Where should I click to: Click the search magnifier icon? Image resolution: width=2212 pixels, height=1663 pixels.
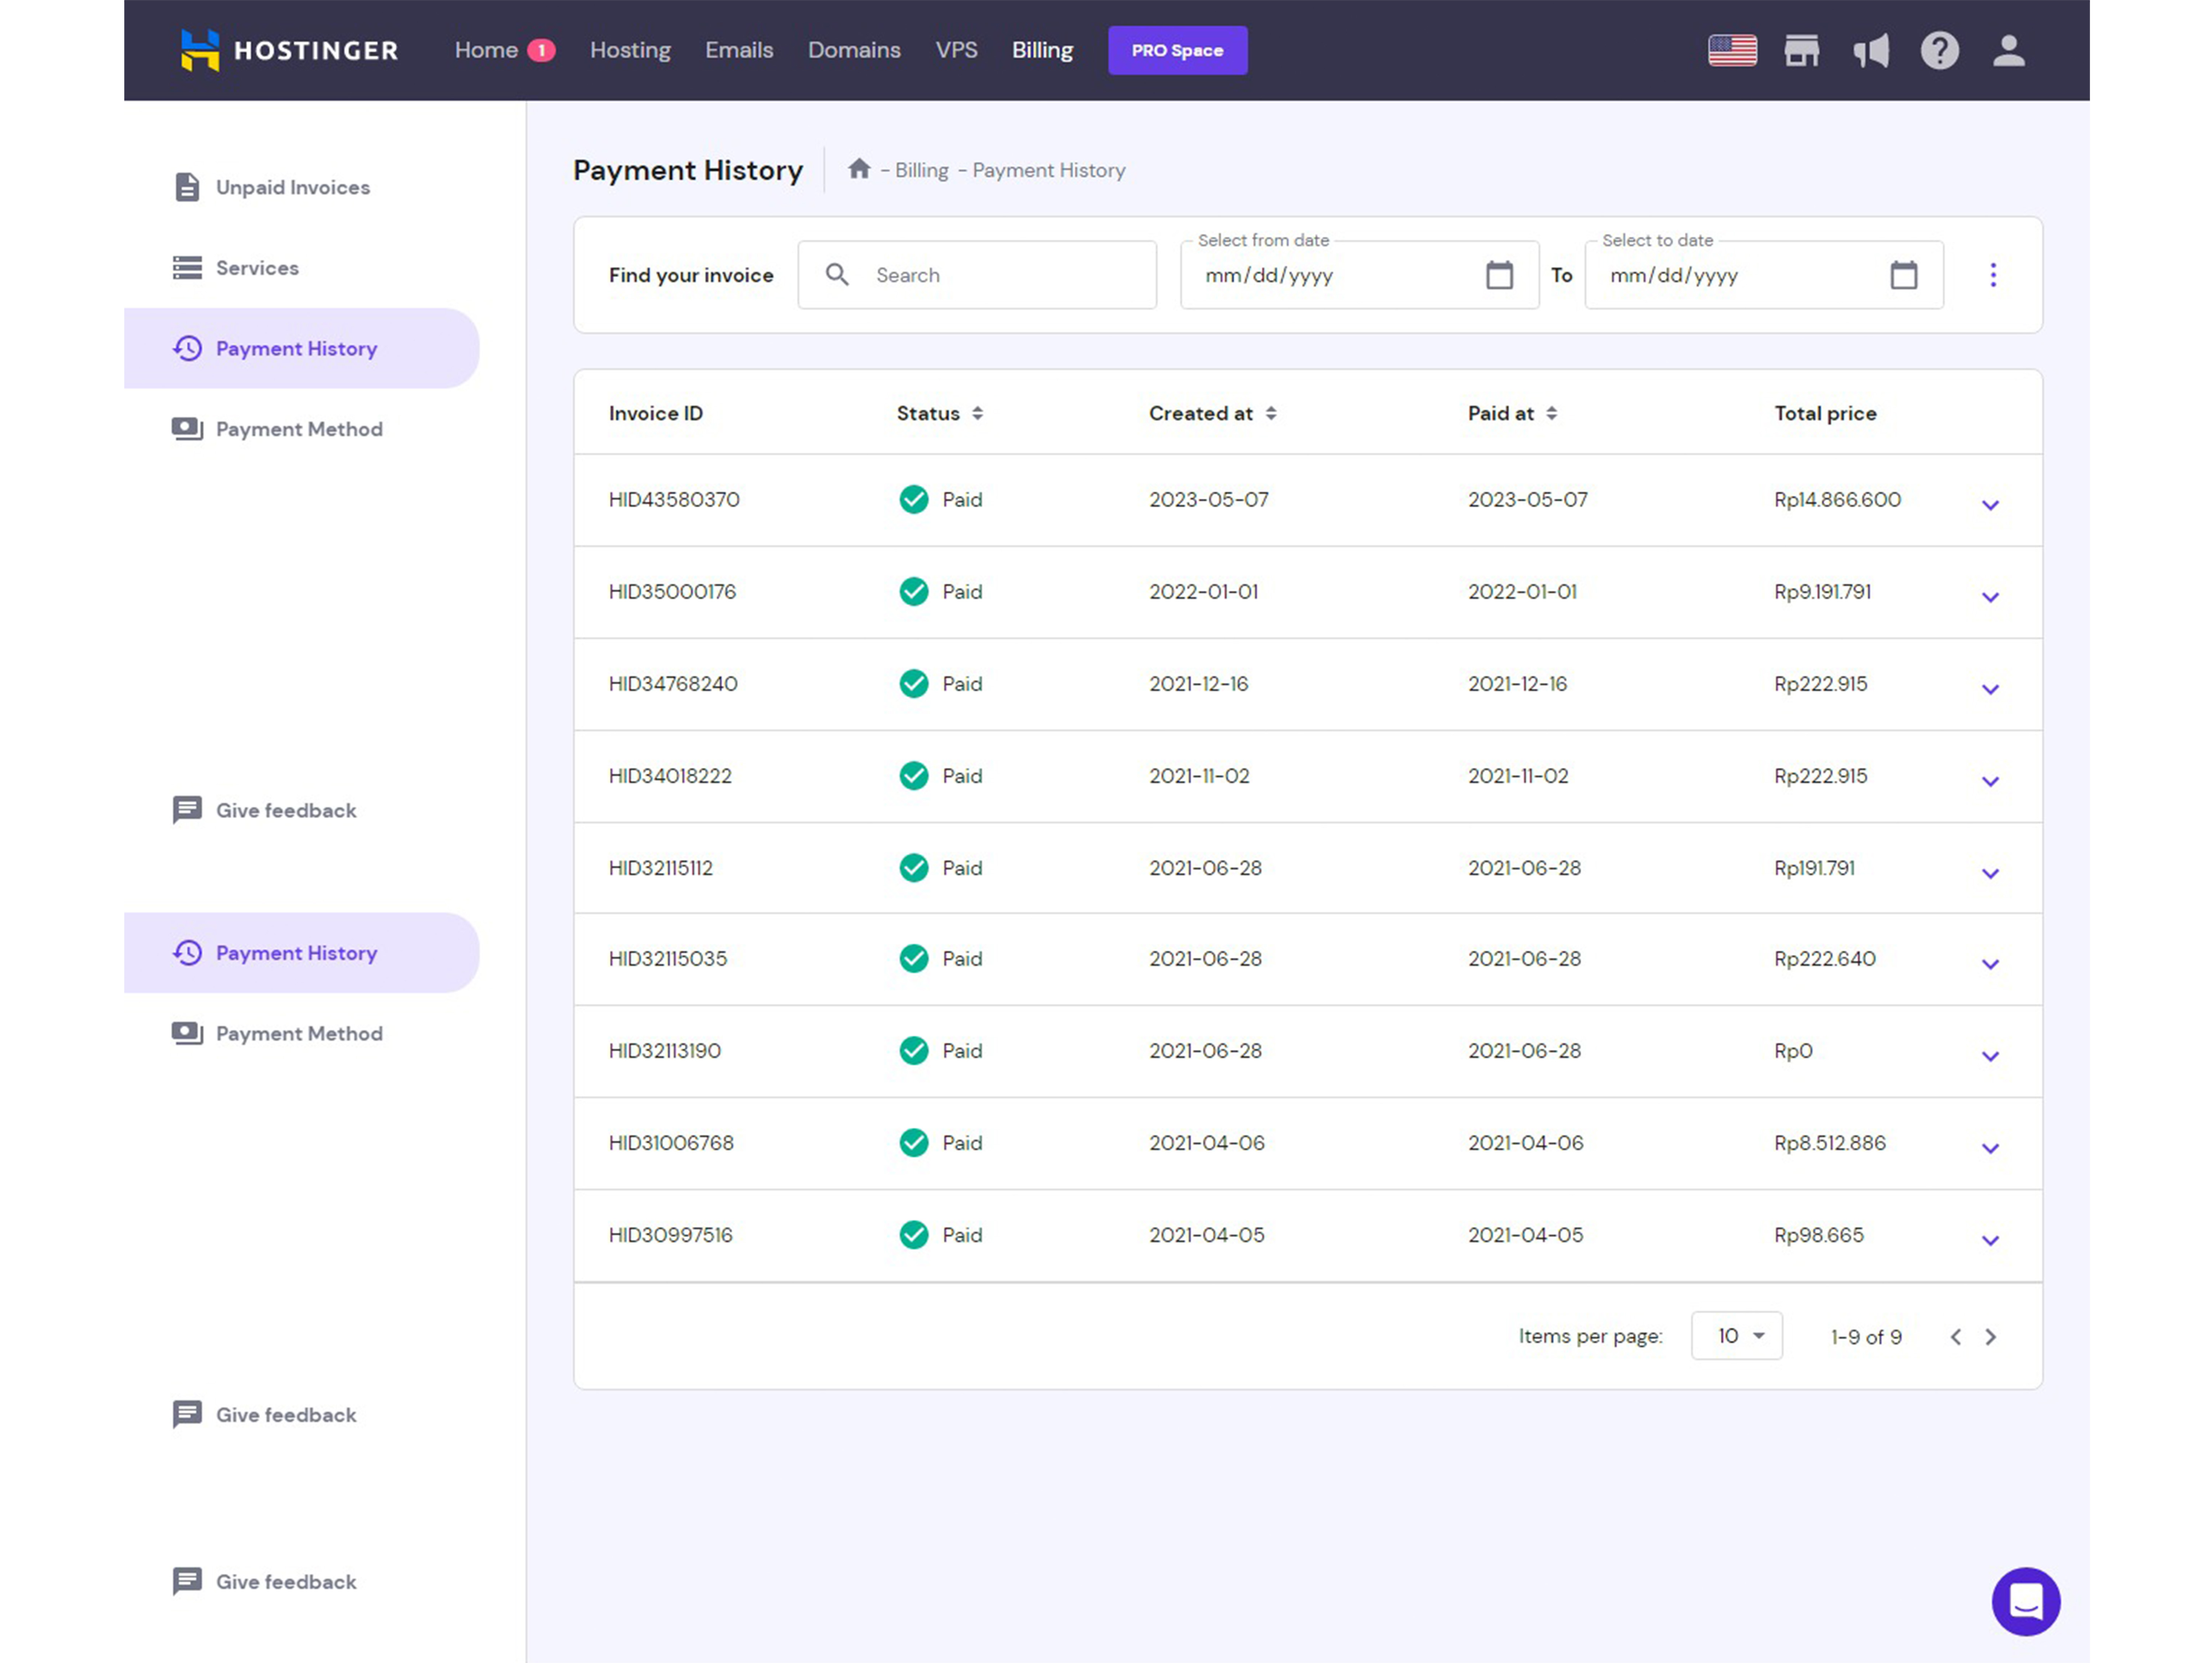(837, 274)
